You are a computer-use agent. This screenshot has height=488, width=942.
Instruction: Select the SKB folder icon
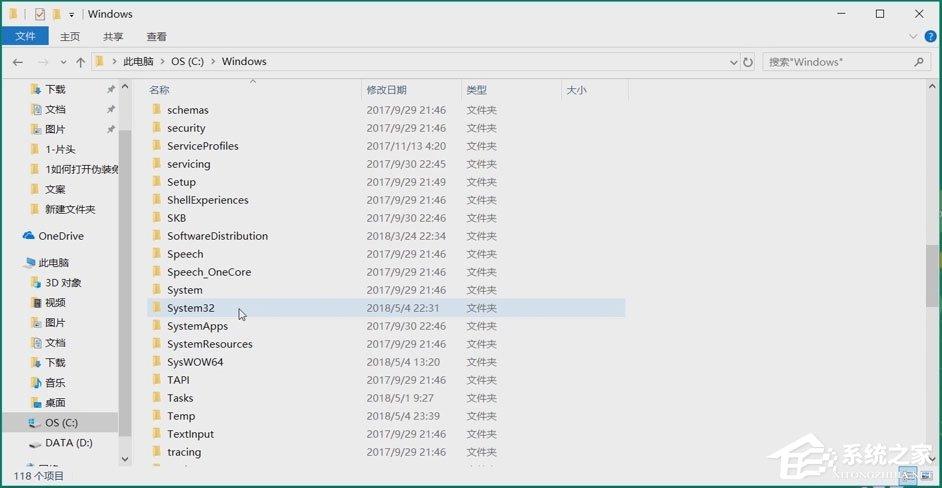[x=157, y=218]
